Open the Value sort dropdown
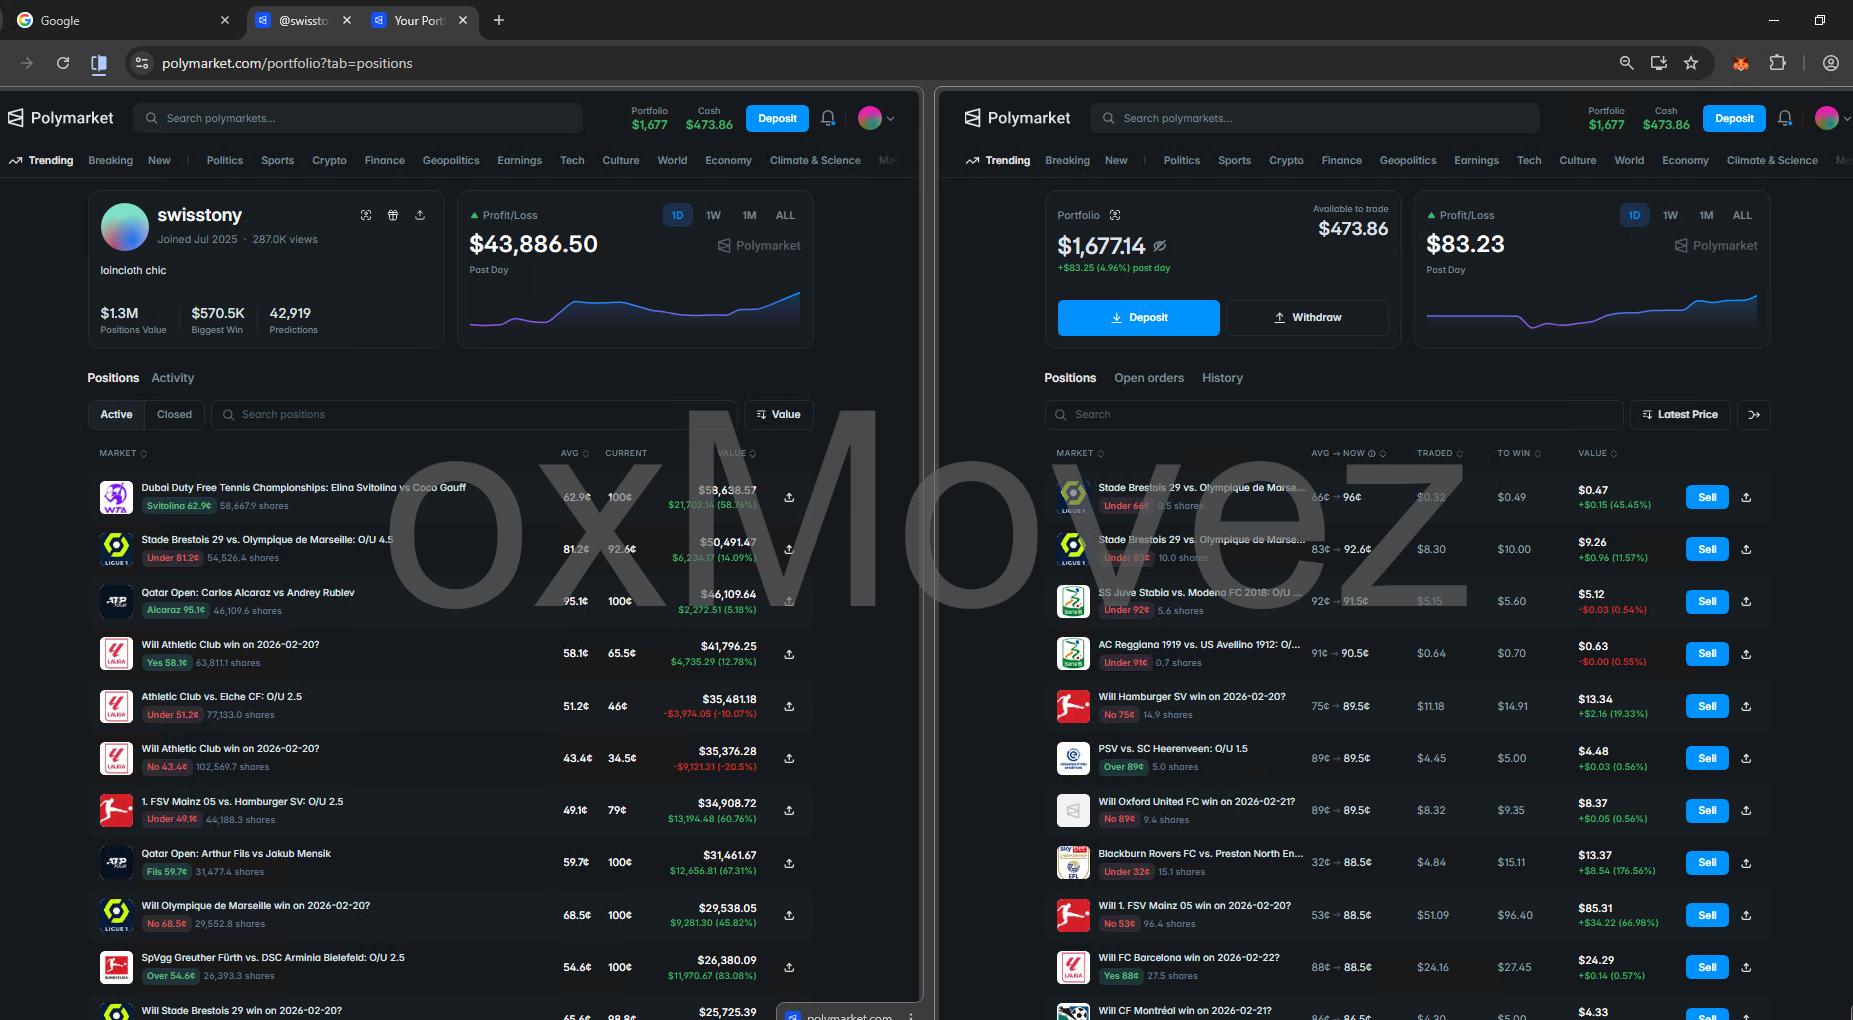 (778, 414)
